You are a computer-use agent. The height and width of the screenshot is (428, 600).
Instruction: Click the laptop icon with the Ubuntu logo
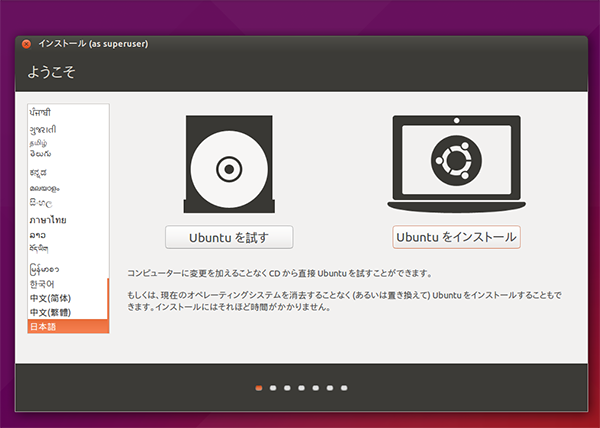coord(457,164)
